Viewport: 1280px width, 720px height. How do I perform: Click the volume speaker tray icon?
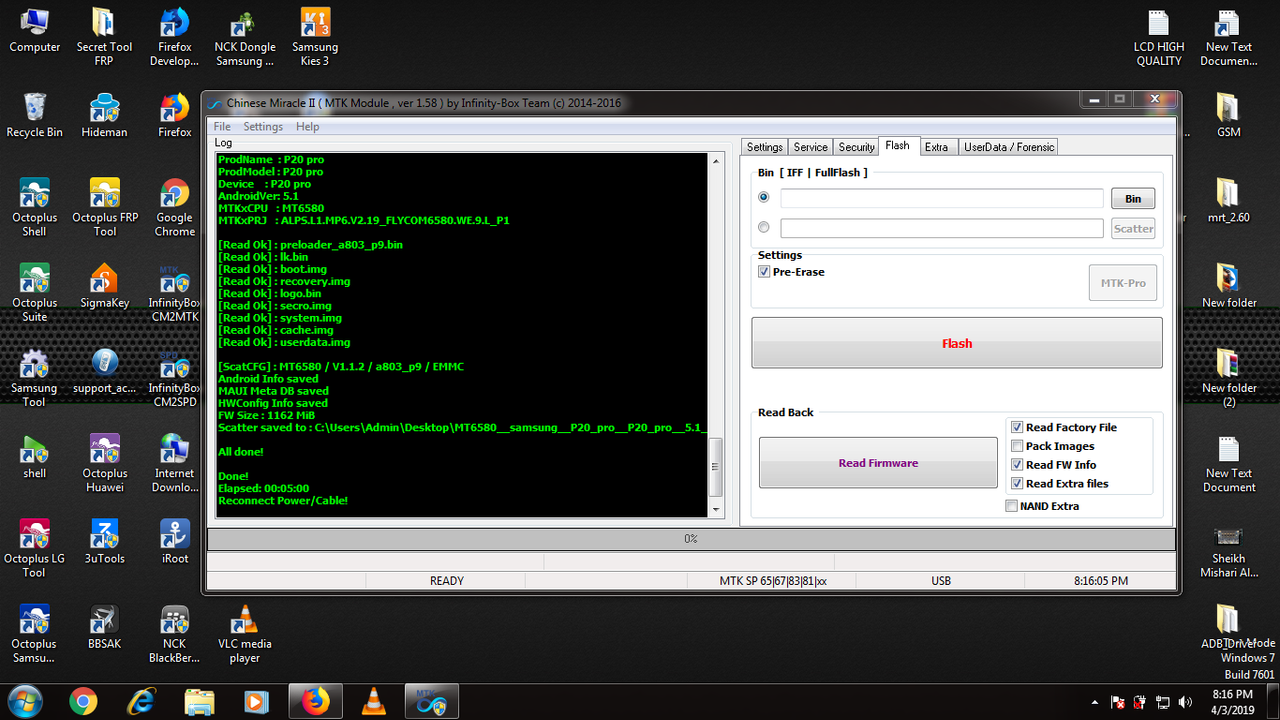[x=1186, y=702]
